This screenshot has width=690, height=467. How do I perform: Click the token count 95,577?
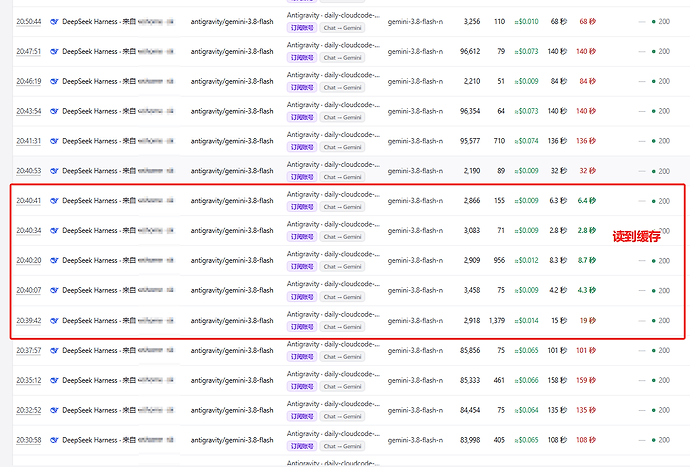pos(470,141)
